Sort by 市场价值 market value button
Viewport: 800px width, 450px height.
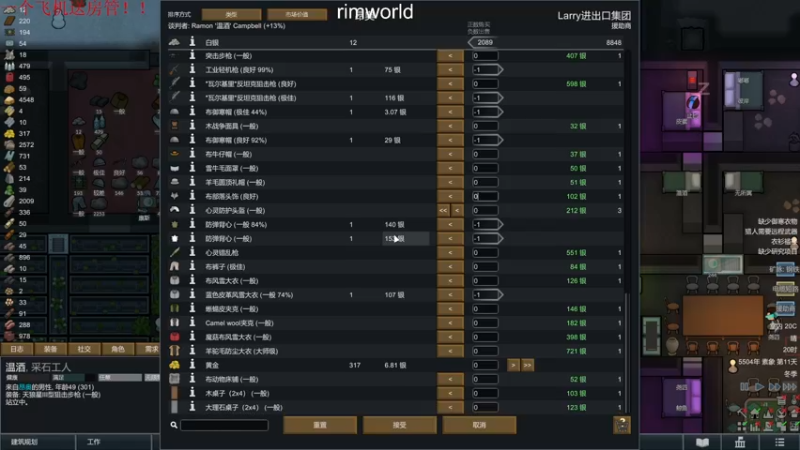click(x=297, y=14)
